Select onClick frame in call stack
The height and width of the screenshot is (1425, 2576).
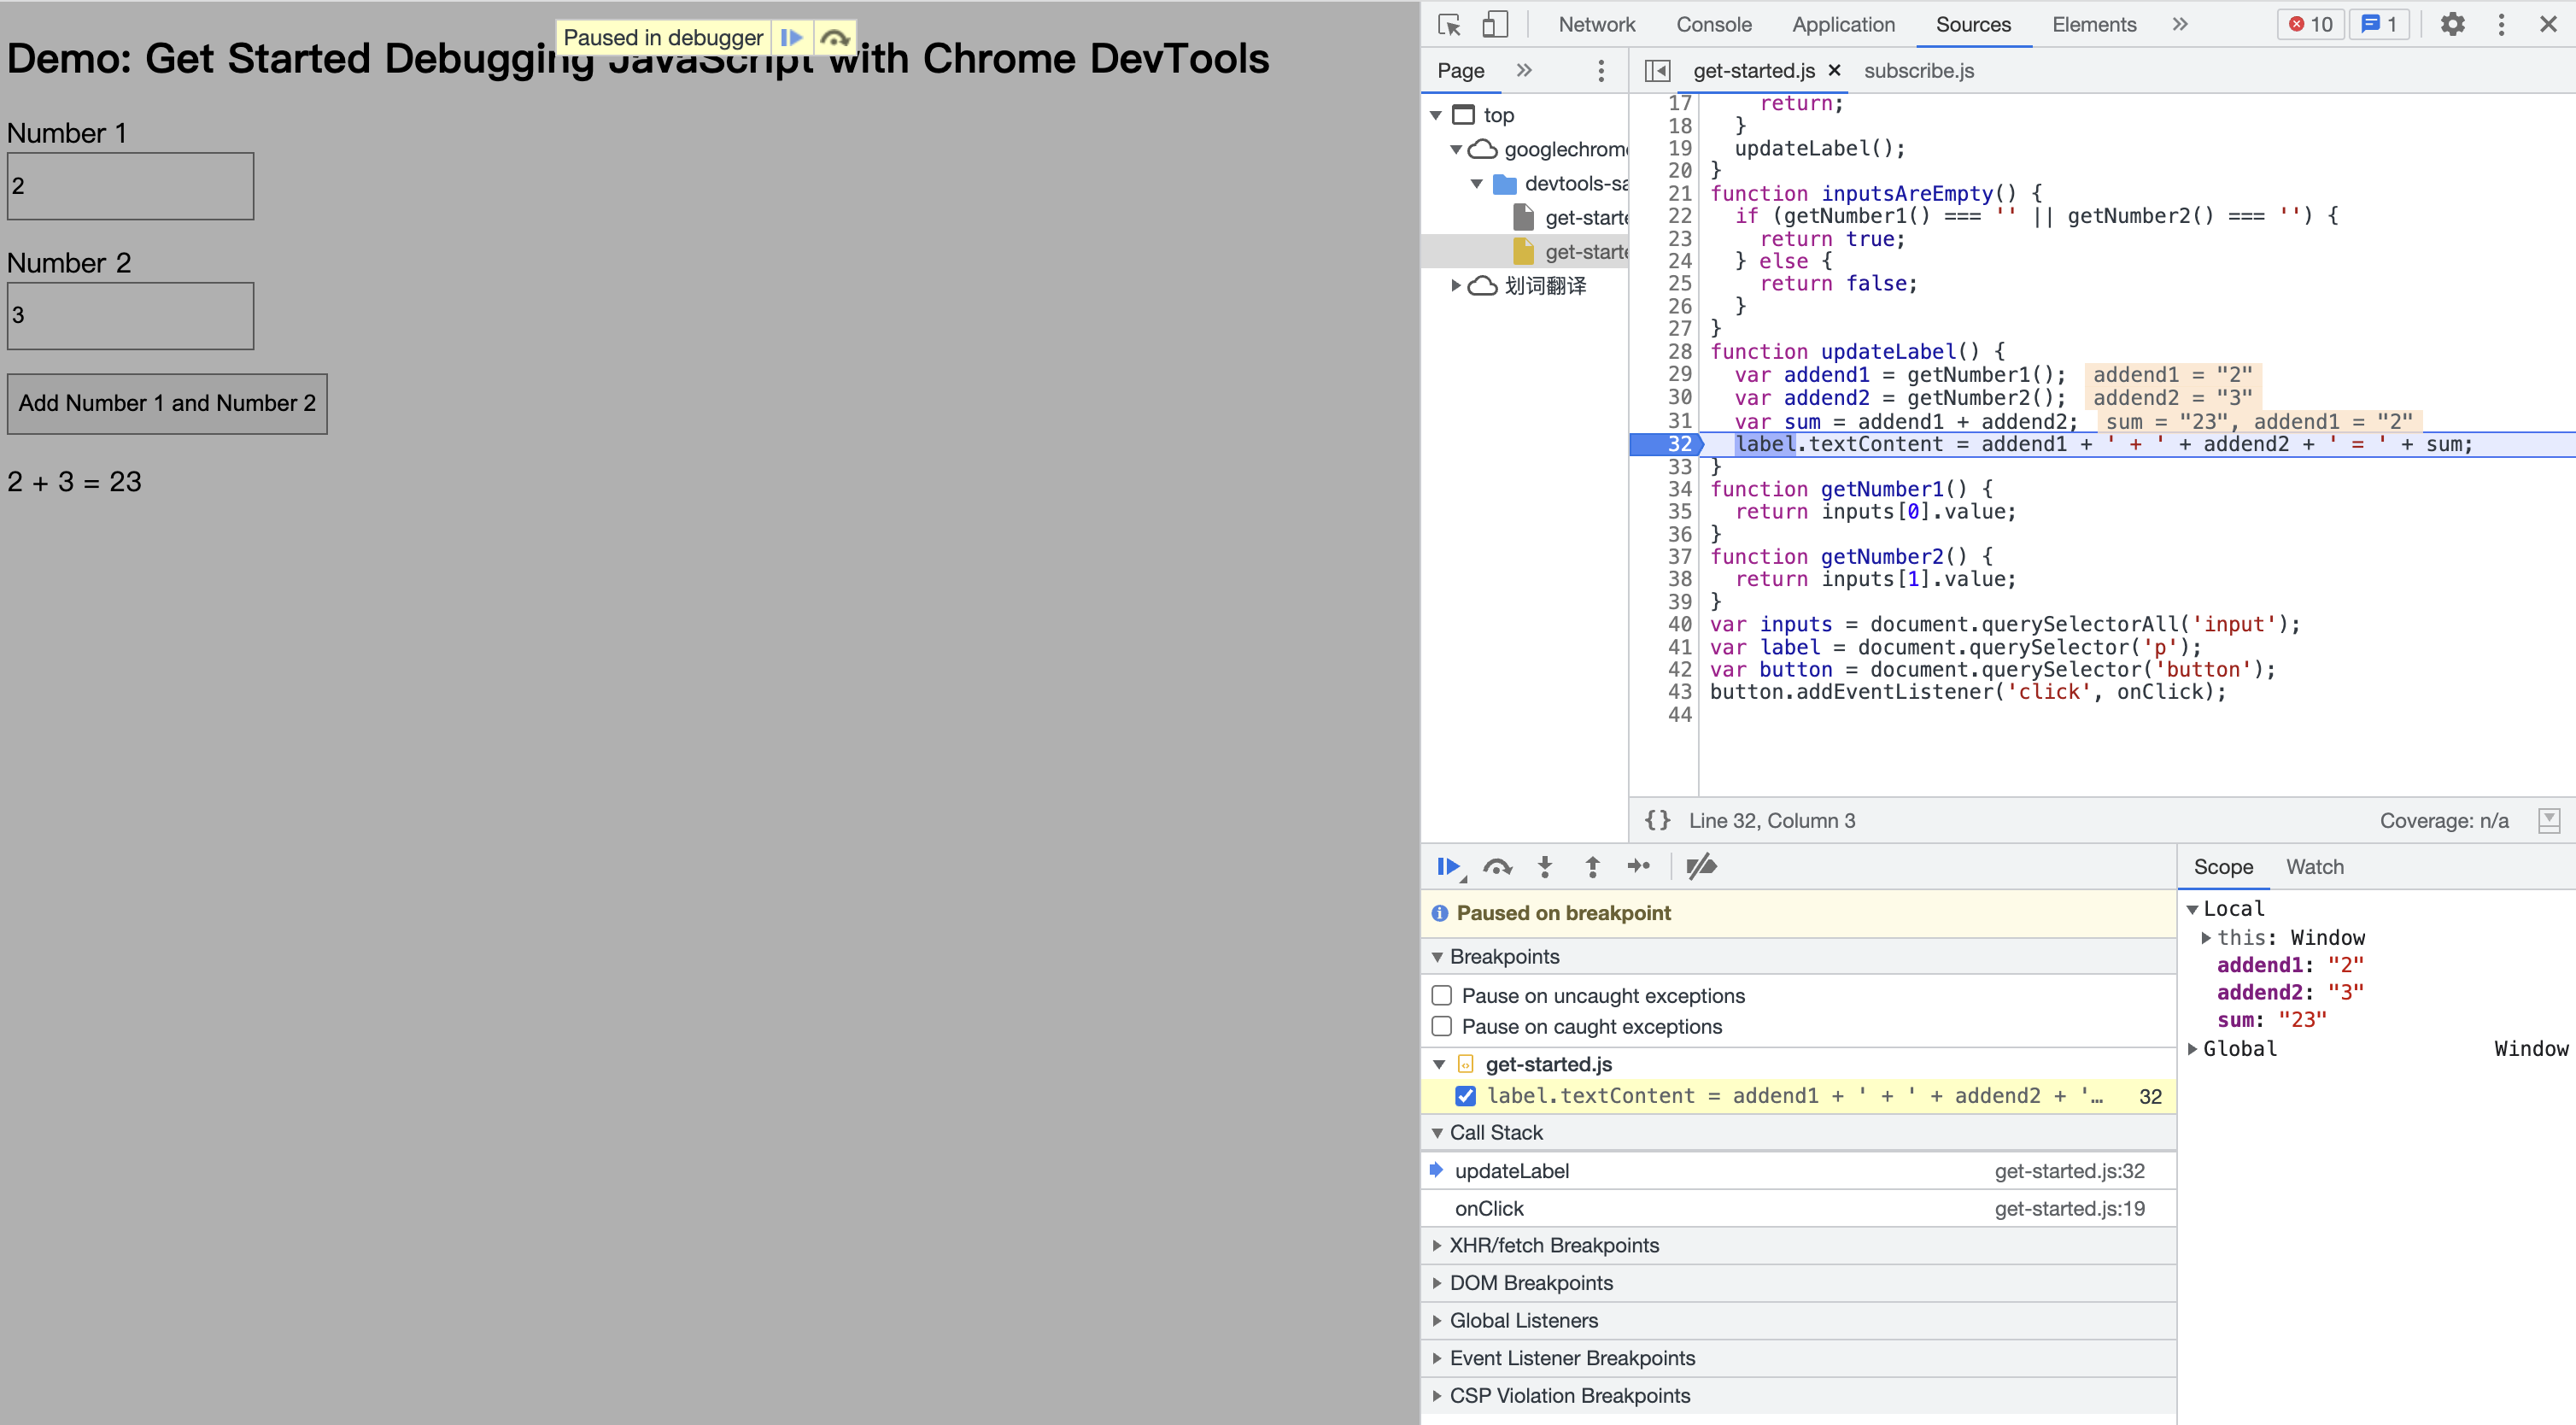[1798, 1208]
